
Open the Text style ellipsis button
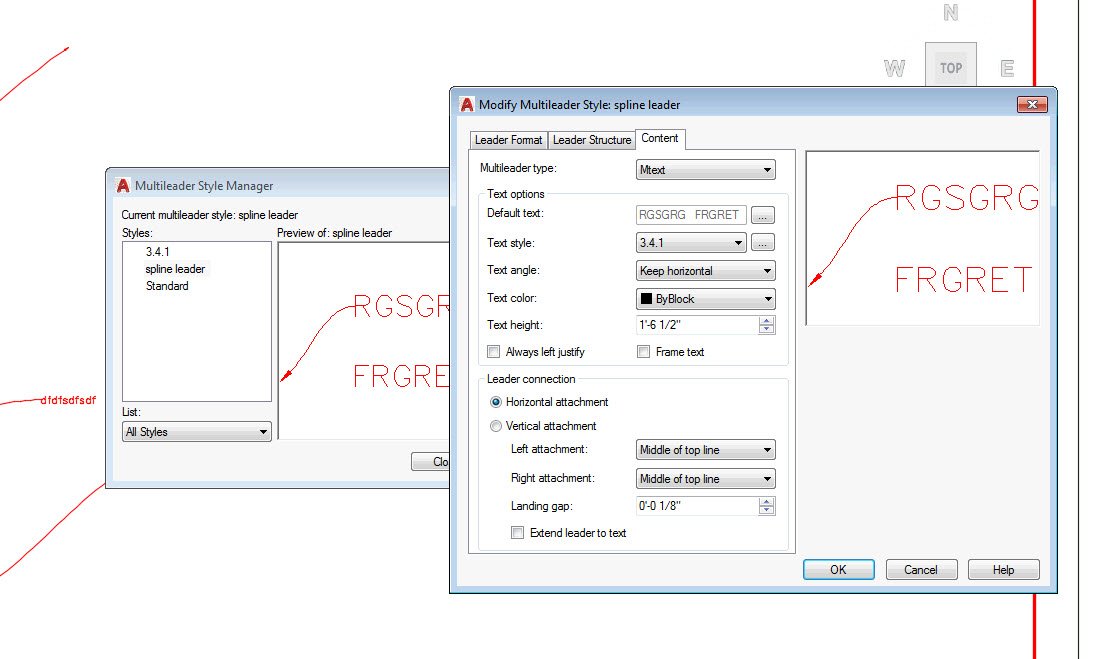click(x=762, y=243)
